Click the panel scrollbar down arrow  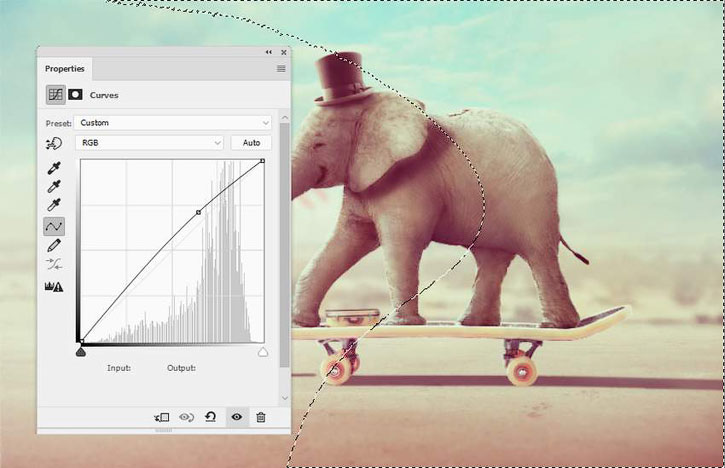point(285,398)
